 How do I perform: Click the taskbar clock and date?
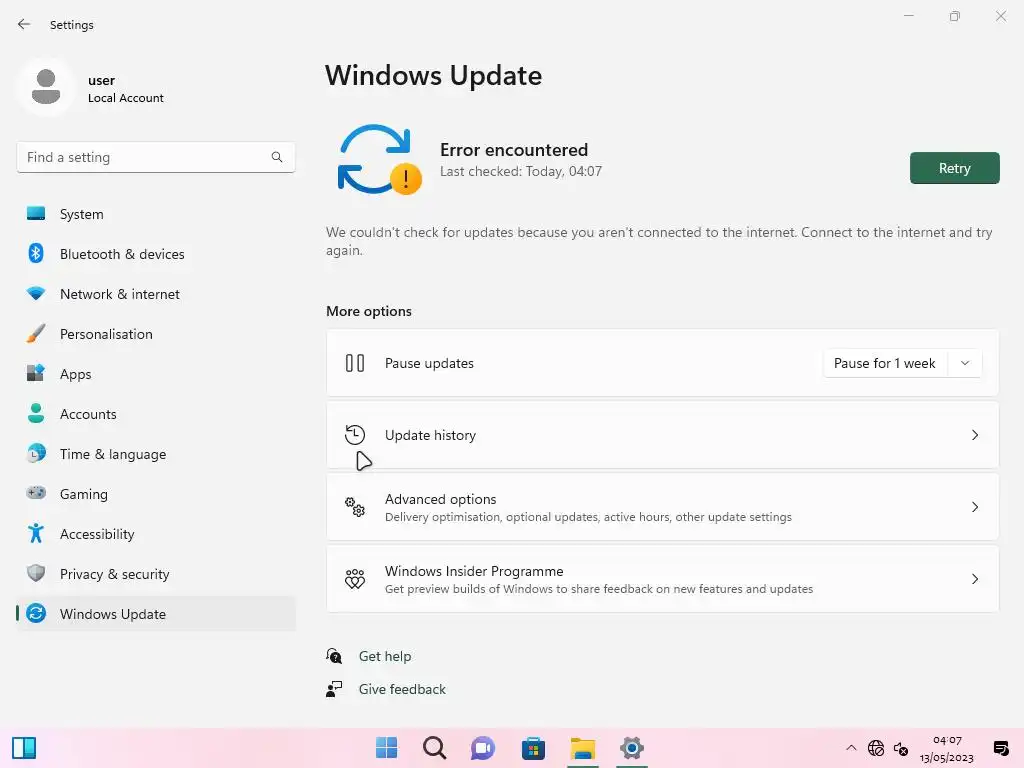click(946, 748)
